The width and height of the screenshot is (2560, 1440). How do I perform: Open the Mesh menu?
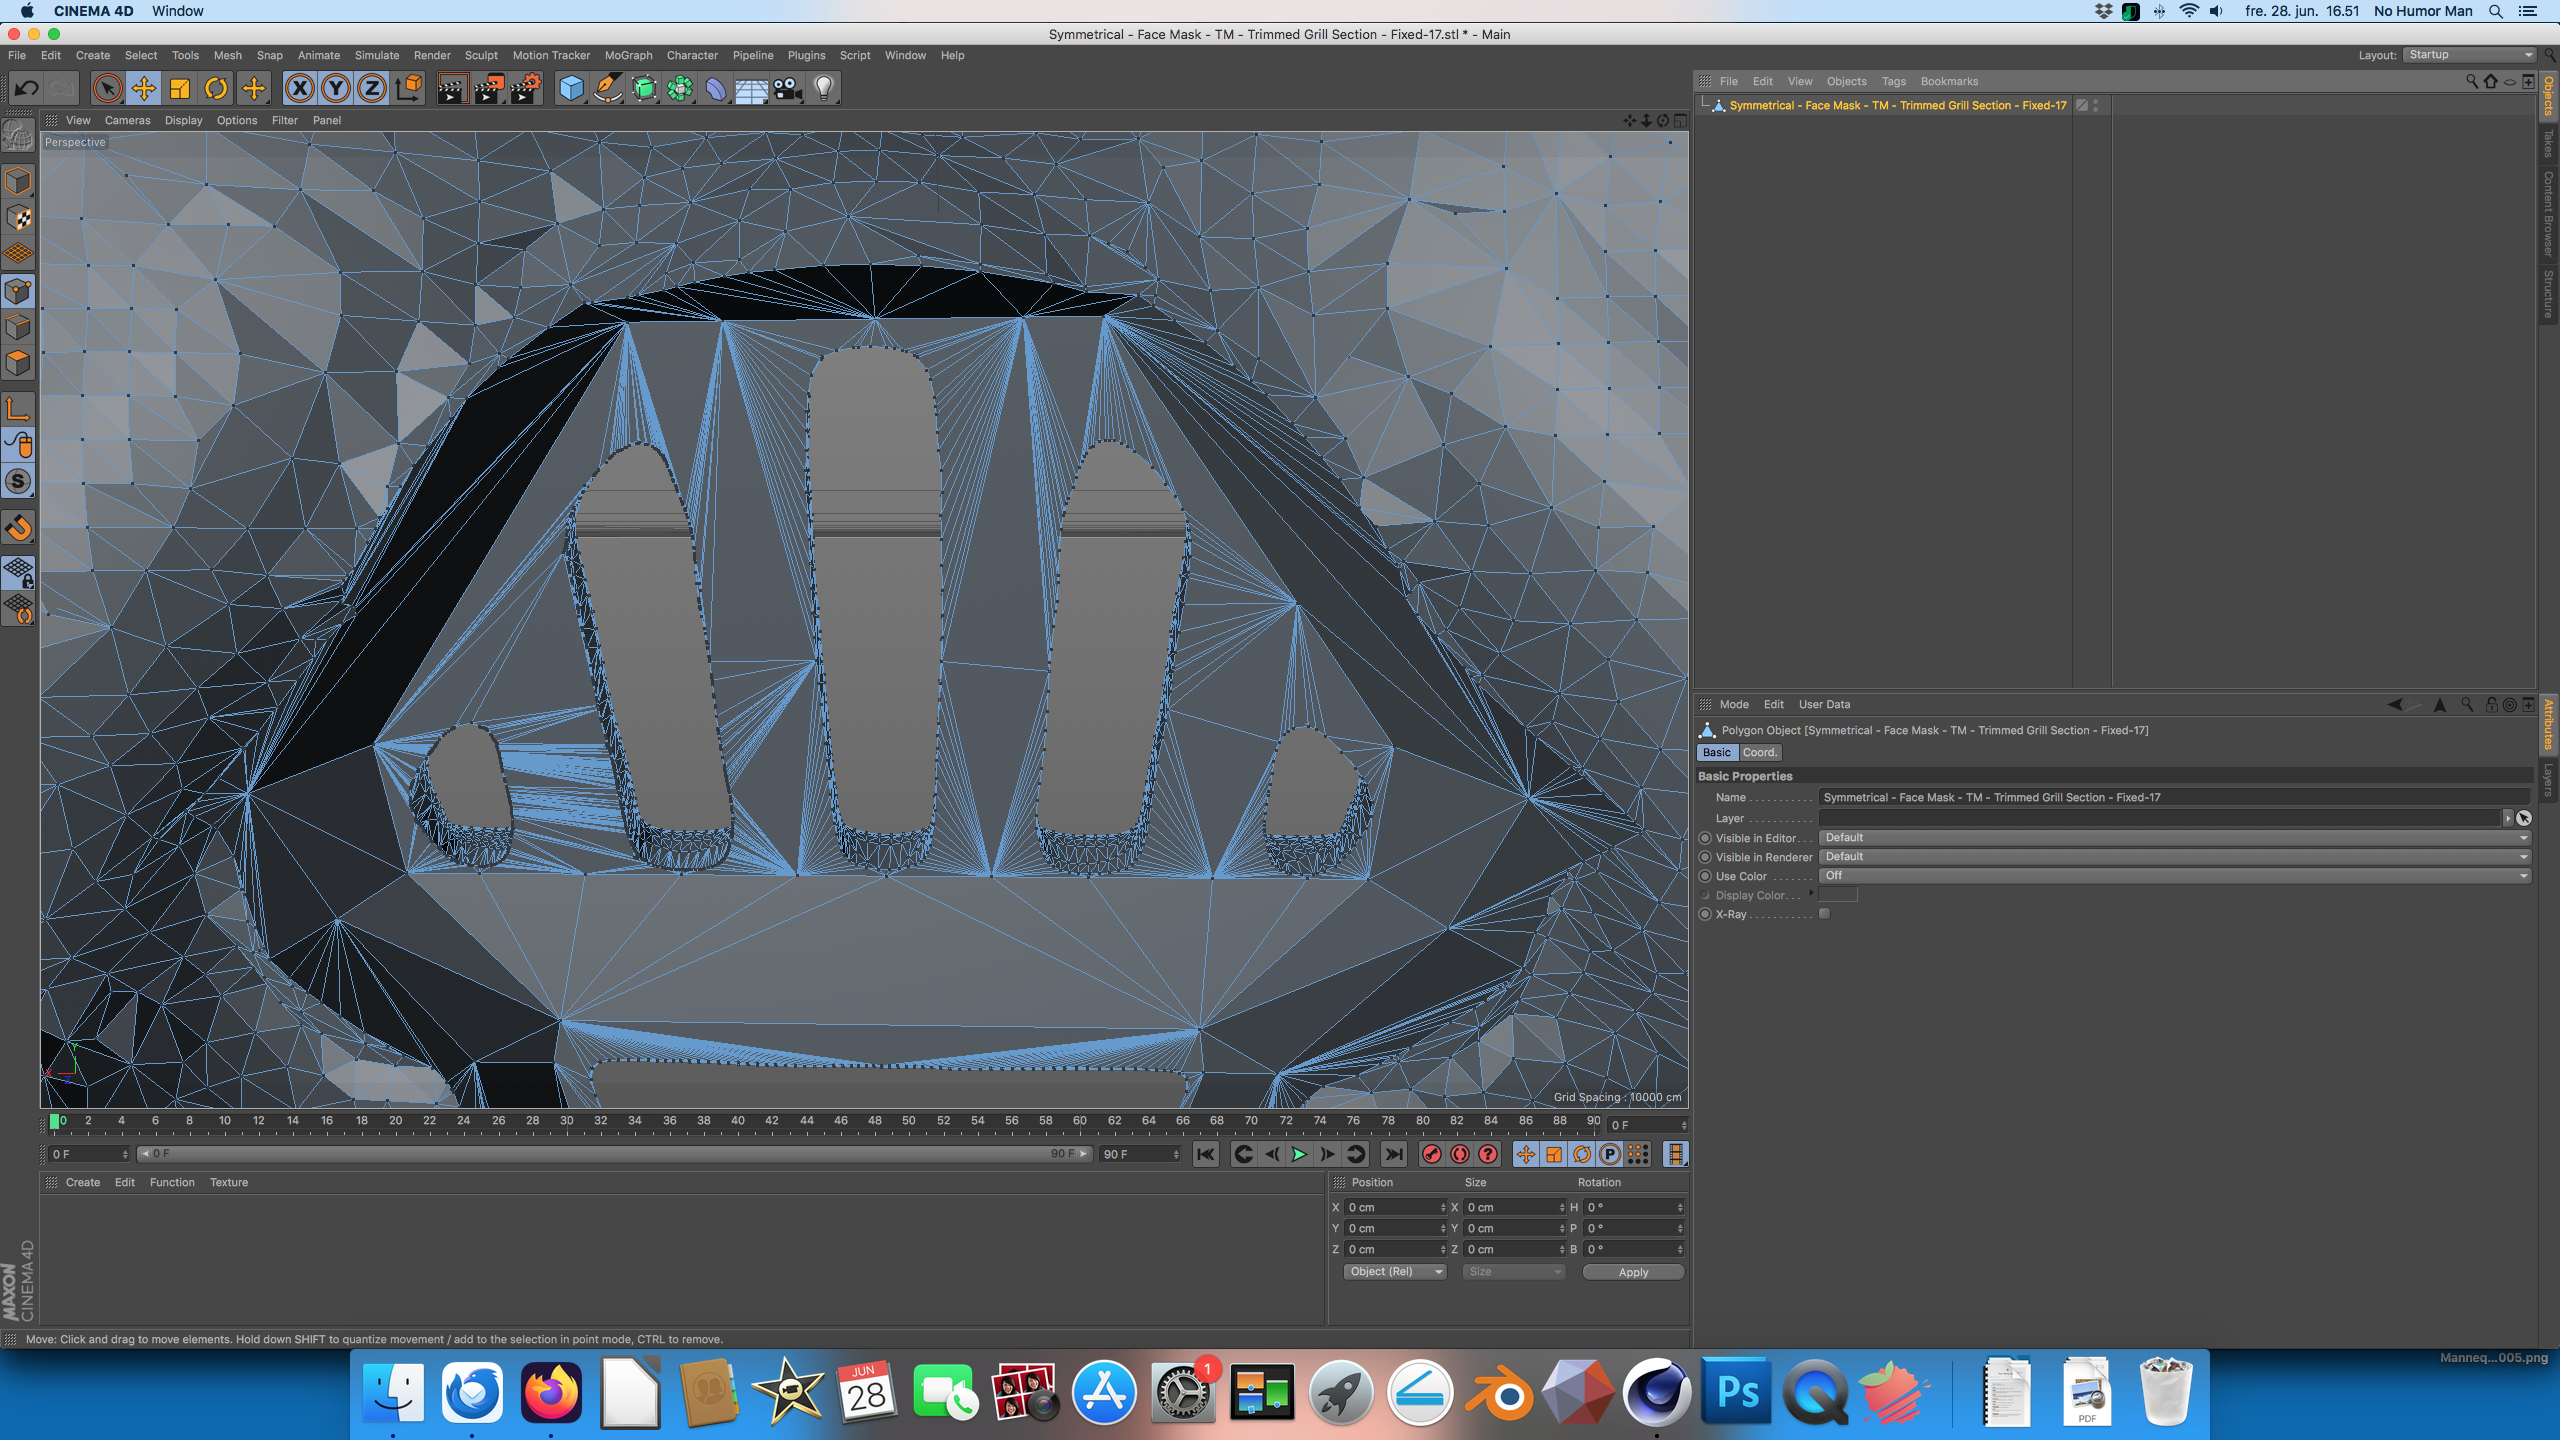coord(228,55)
